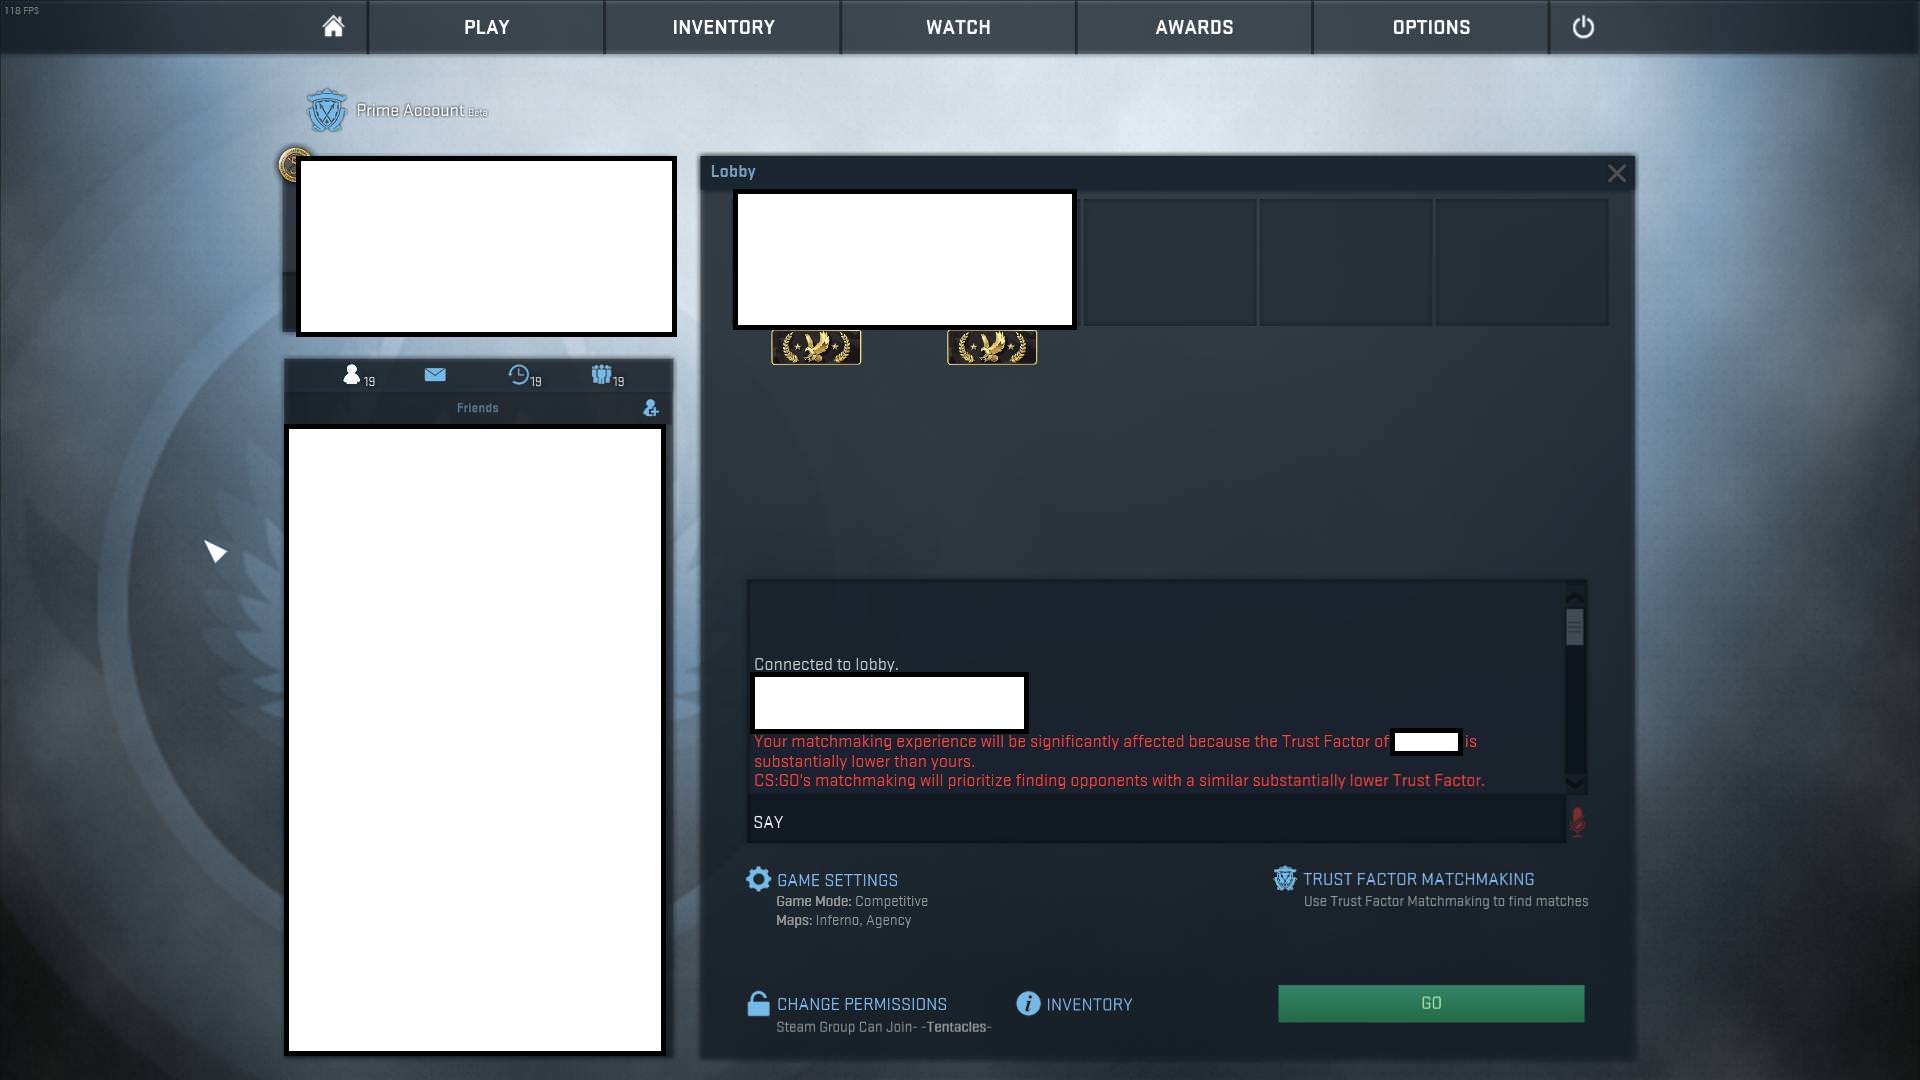Open GAME SETTINGS

837,880
